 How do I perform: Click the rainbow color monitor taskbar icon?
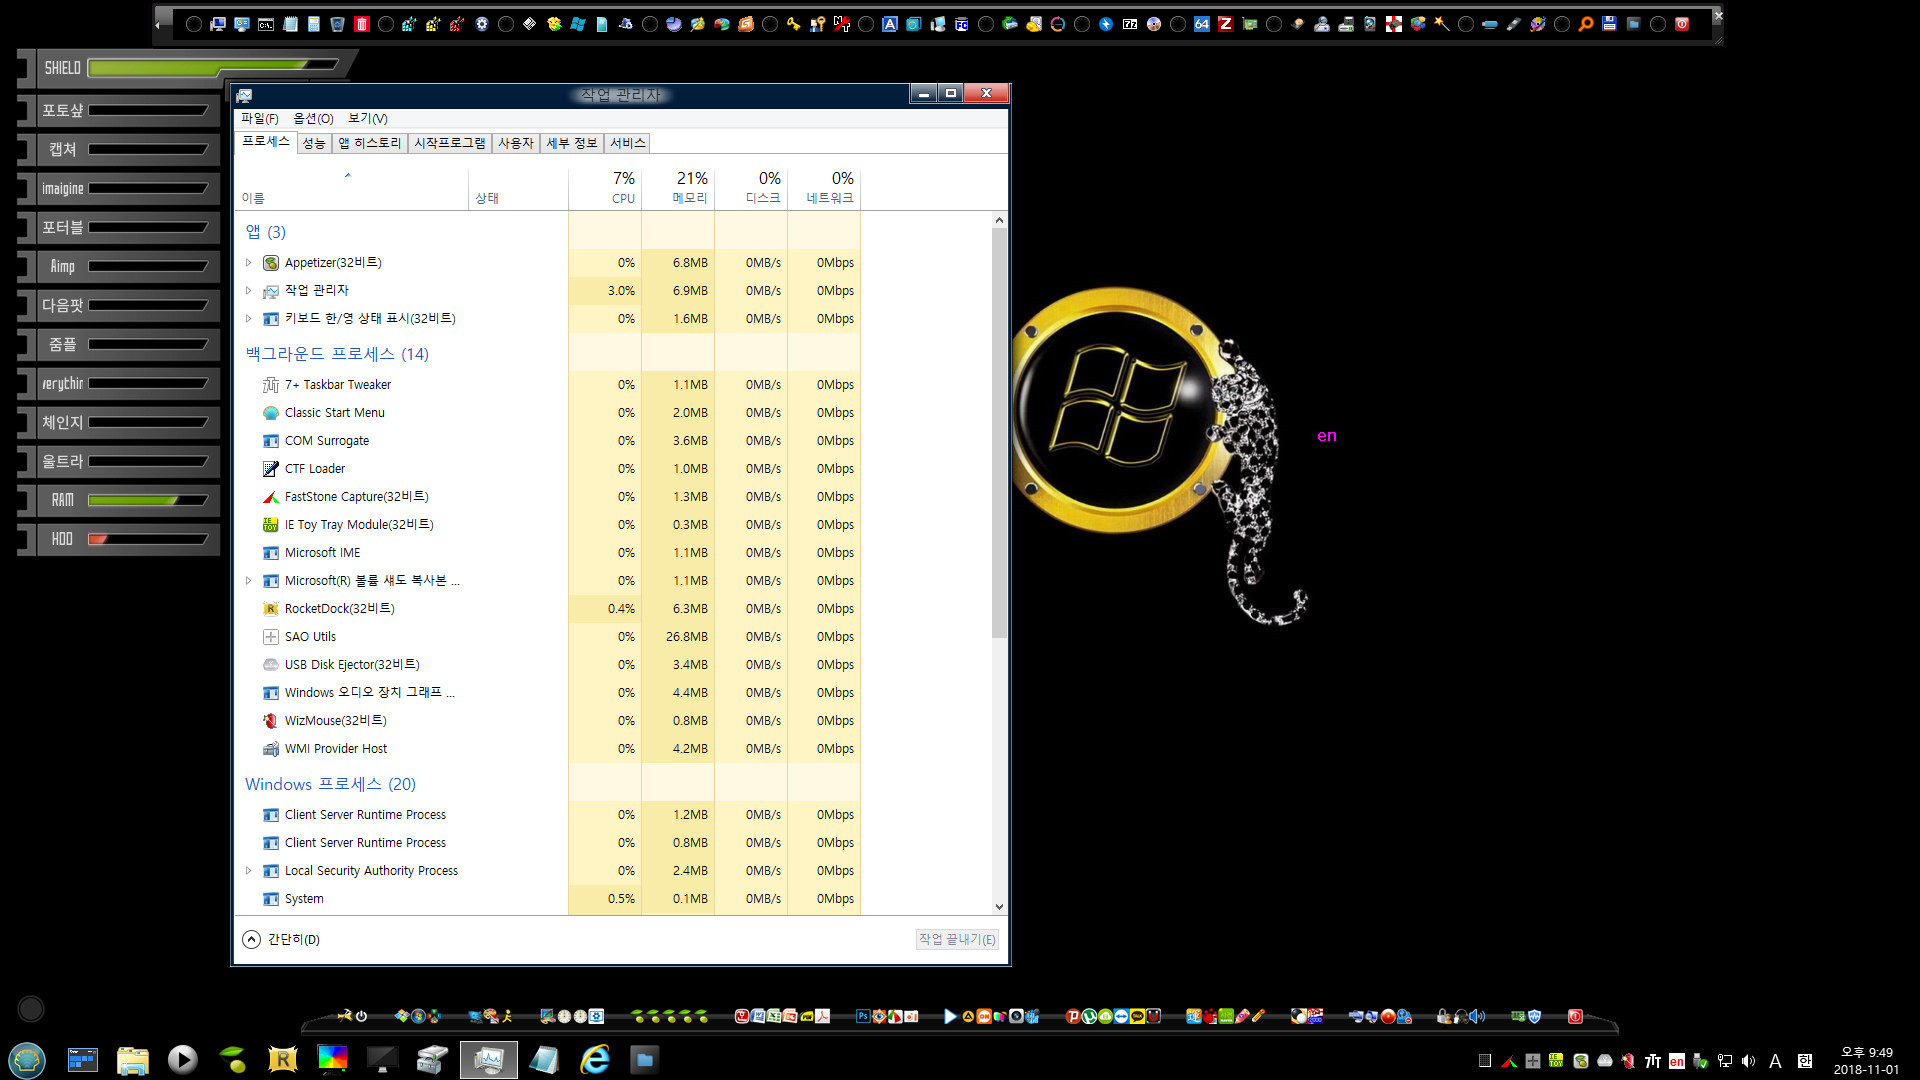click(x=332, y=1058)
